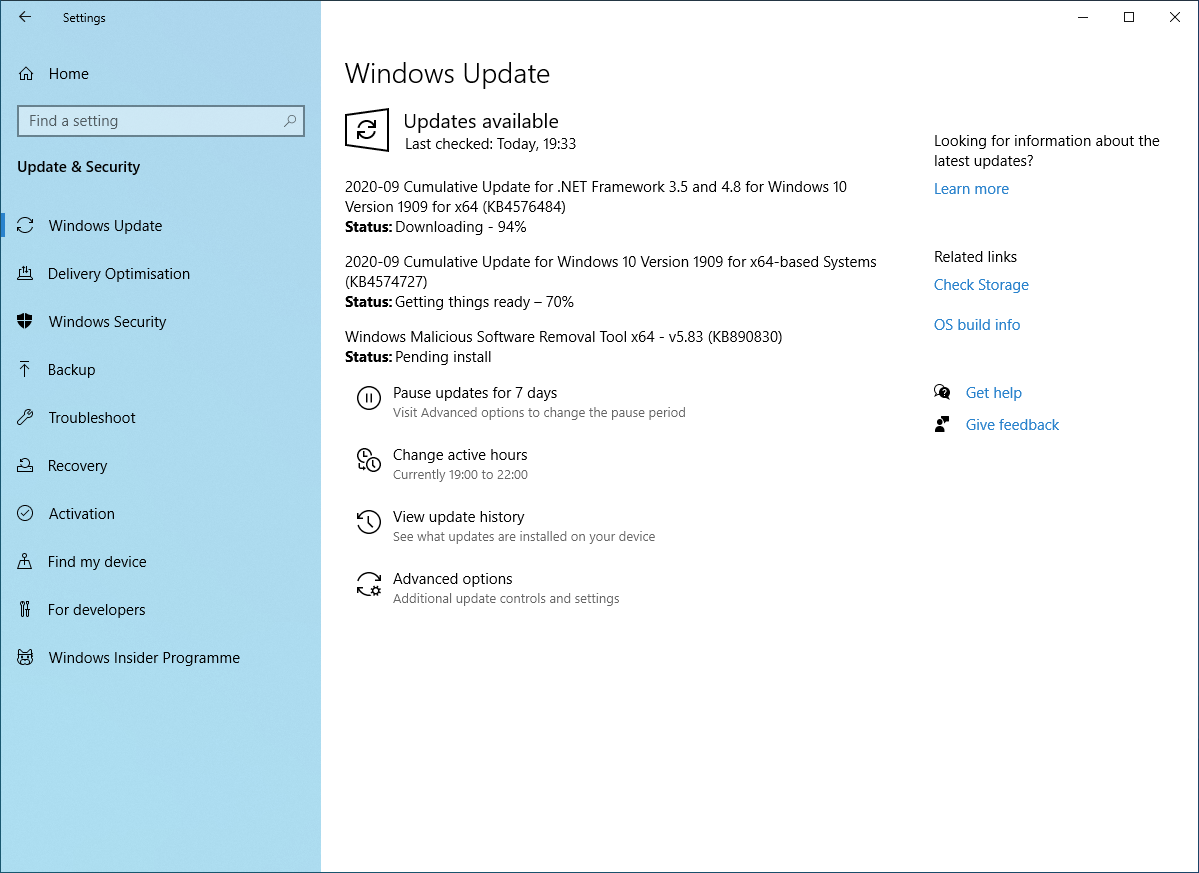The height and width of the screenshot is (873, 1199).
Task: Open Change active hours
Action: (460, 455)
